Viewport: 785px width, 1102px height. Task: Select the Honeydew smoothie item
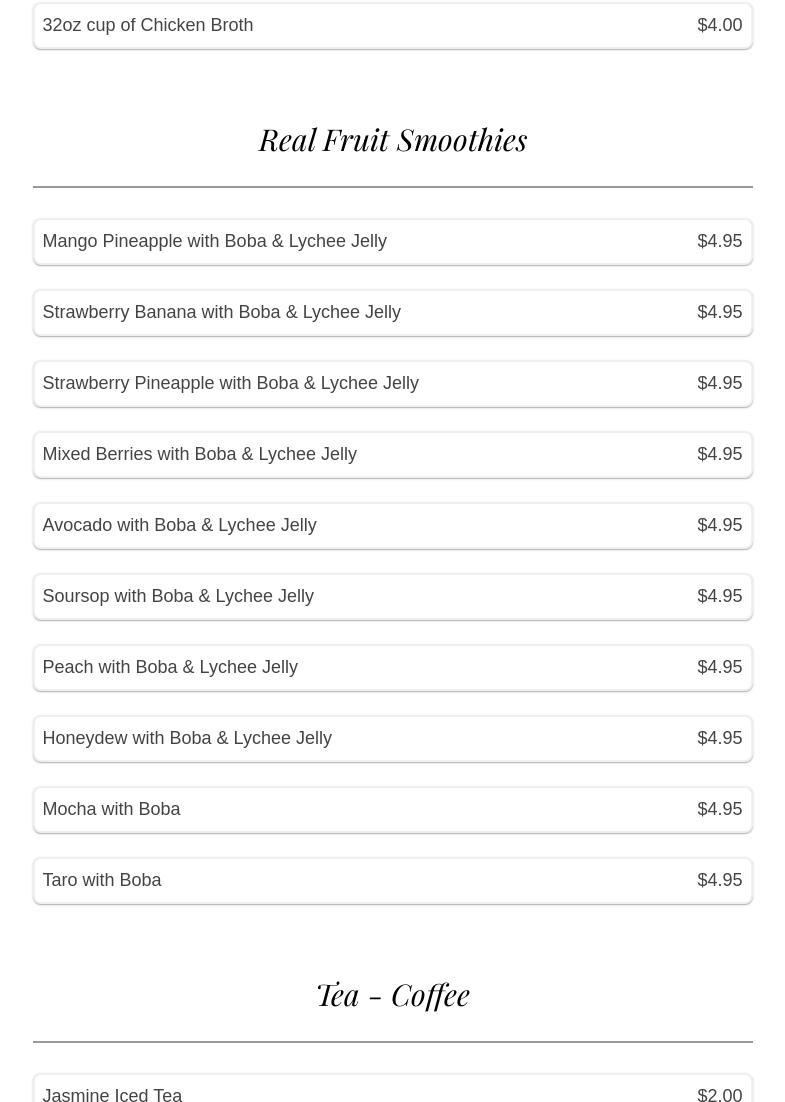point(187,738)
